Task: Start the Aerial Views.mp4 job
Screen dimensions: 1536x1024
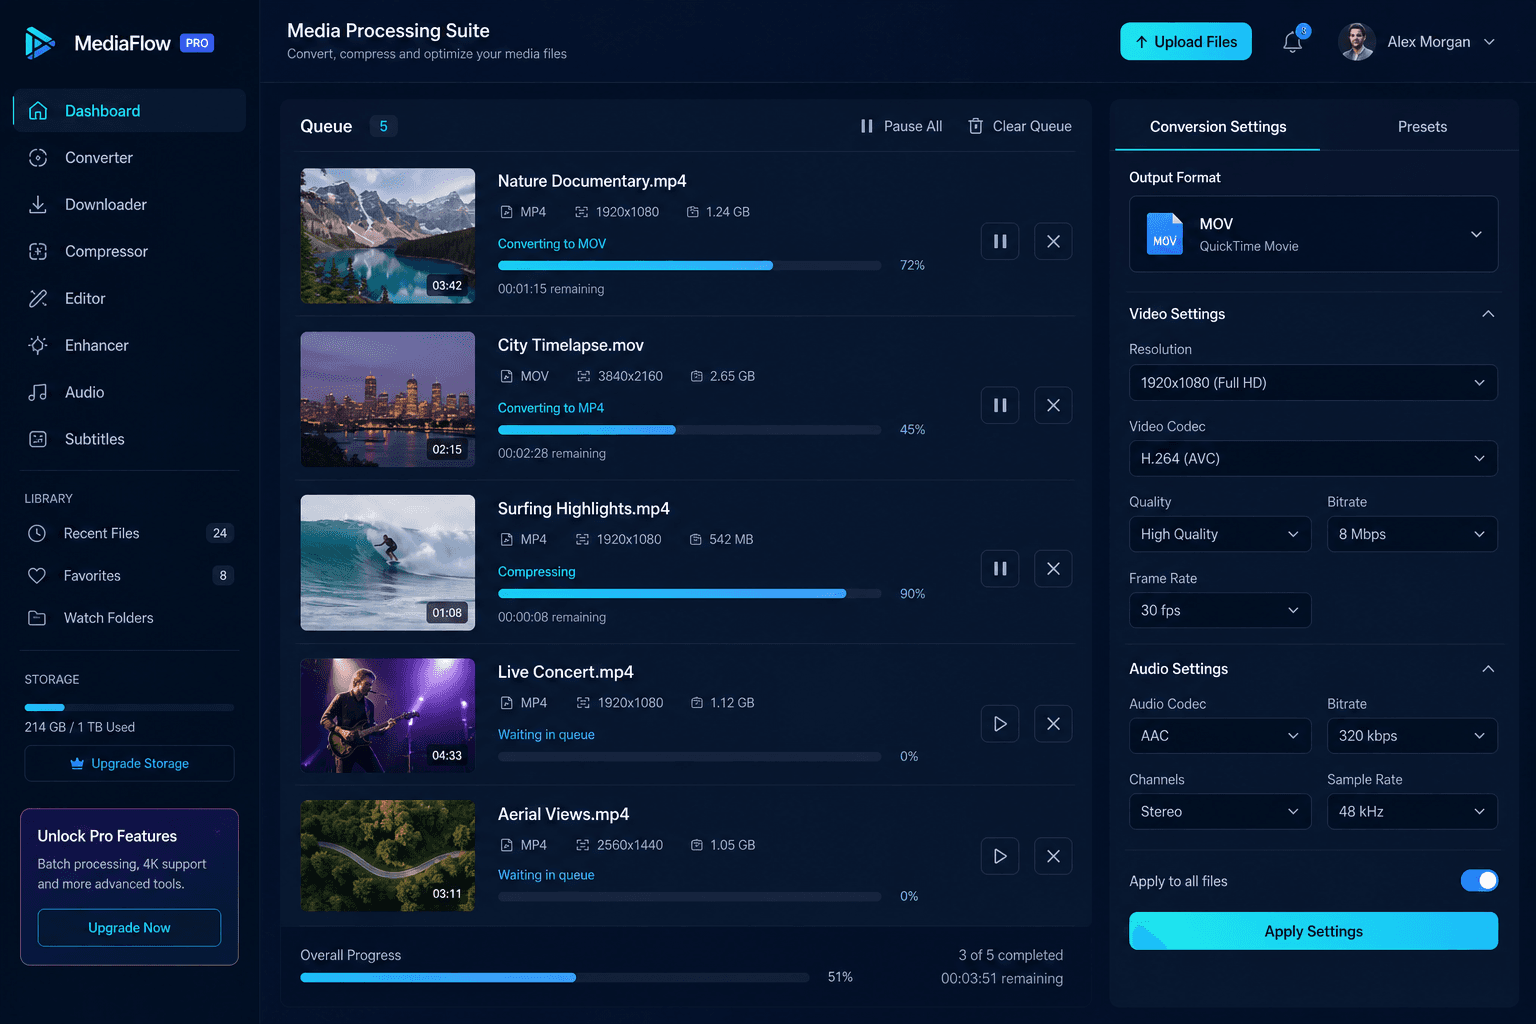Action: click(x=1000, y=856)
